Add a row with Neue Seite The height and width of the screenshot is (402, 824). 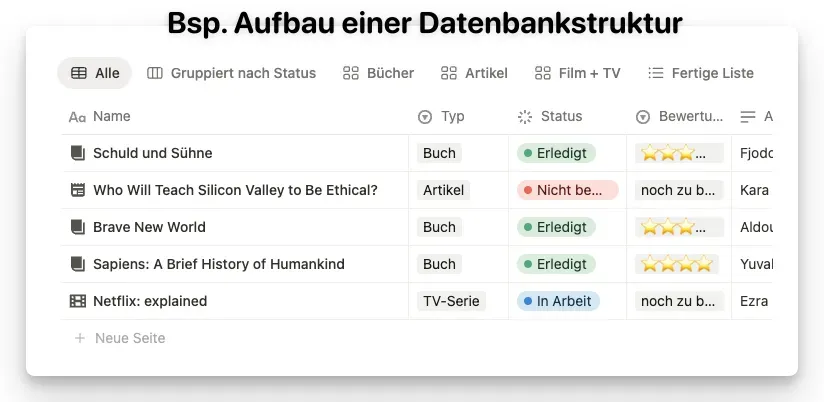[x=130, y=338]
